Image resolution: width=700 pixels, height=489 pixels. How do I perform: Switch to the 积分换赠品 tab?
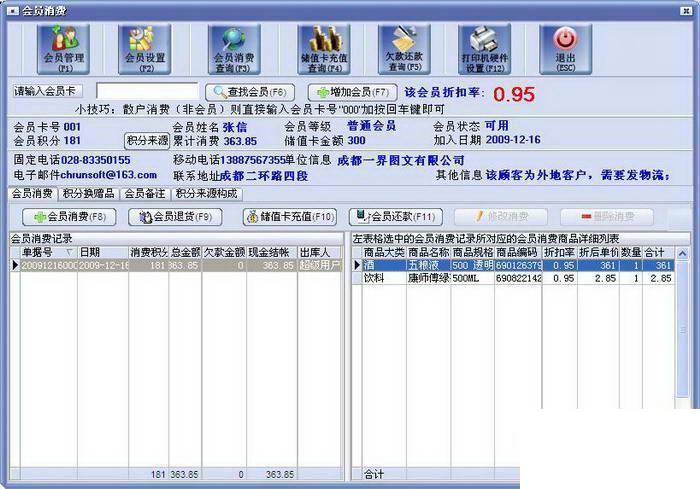pyautogui.click(x=88, y=193)
